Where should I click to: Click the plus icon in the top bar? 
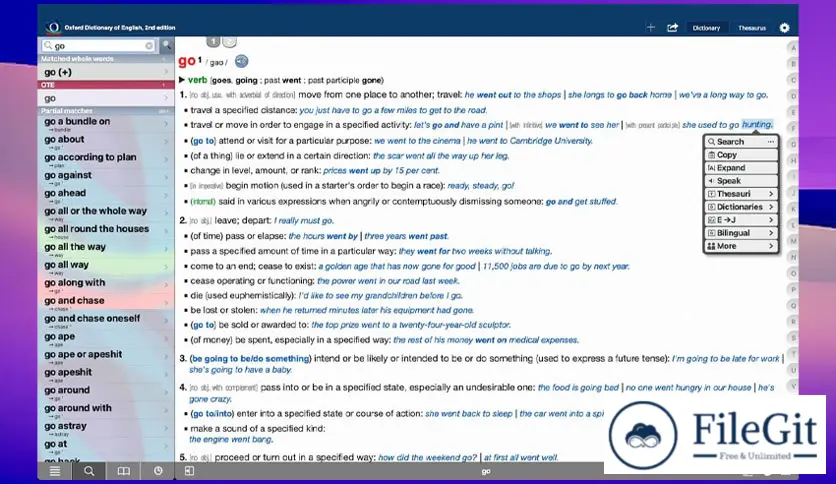click(650, 28)
